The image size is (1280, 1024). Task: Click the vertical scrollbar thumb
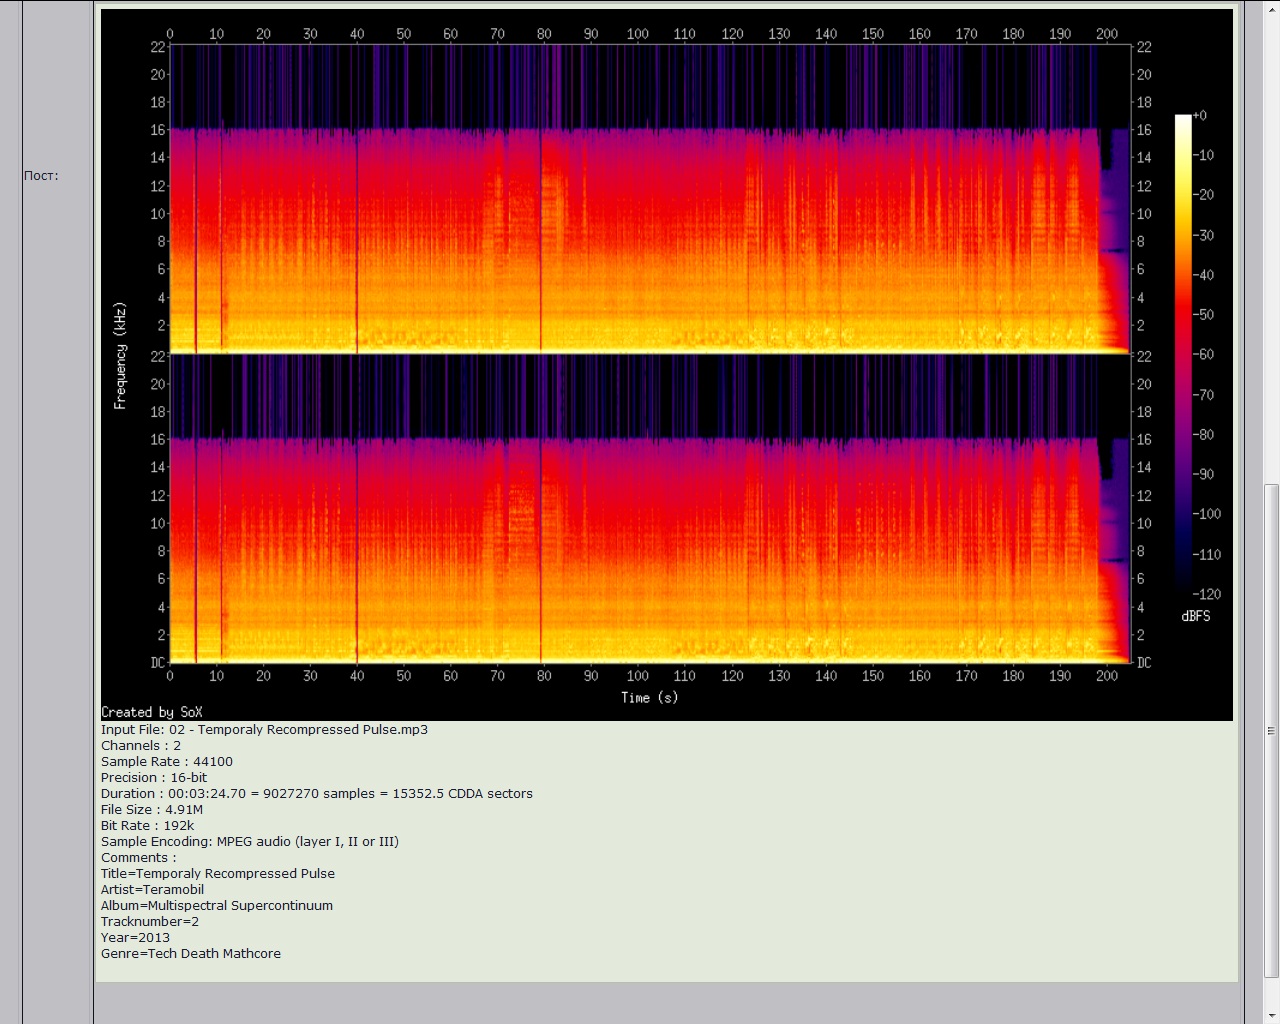[x=1271, y=730]
